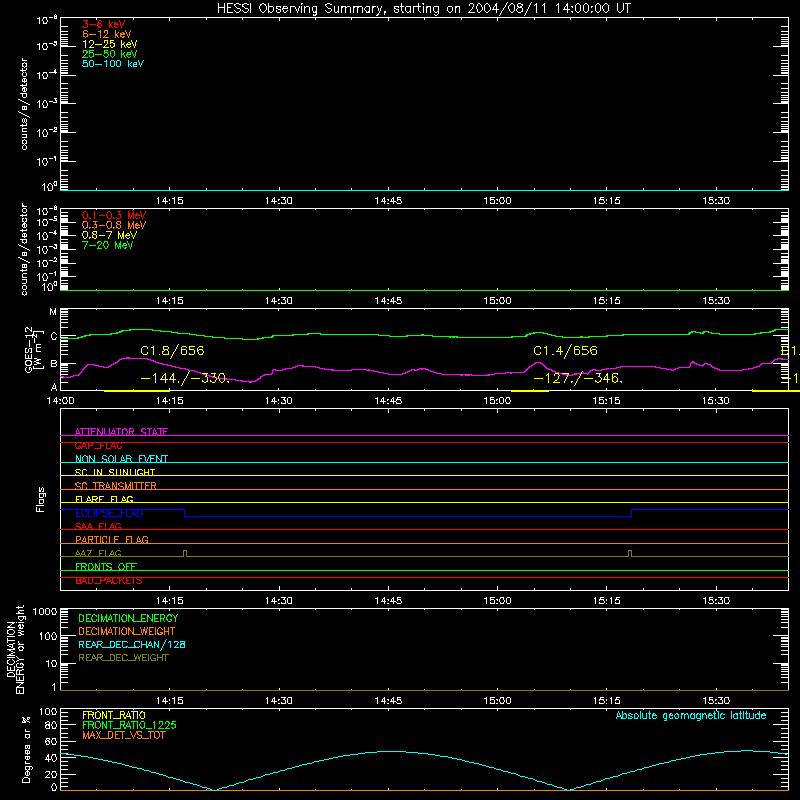Click the AAZ_FLAG label
The width and height of the screenshot is (800, 800).
(x=98, y=553)
